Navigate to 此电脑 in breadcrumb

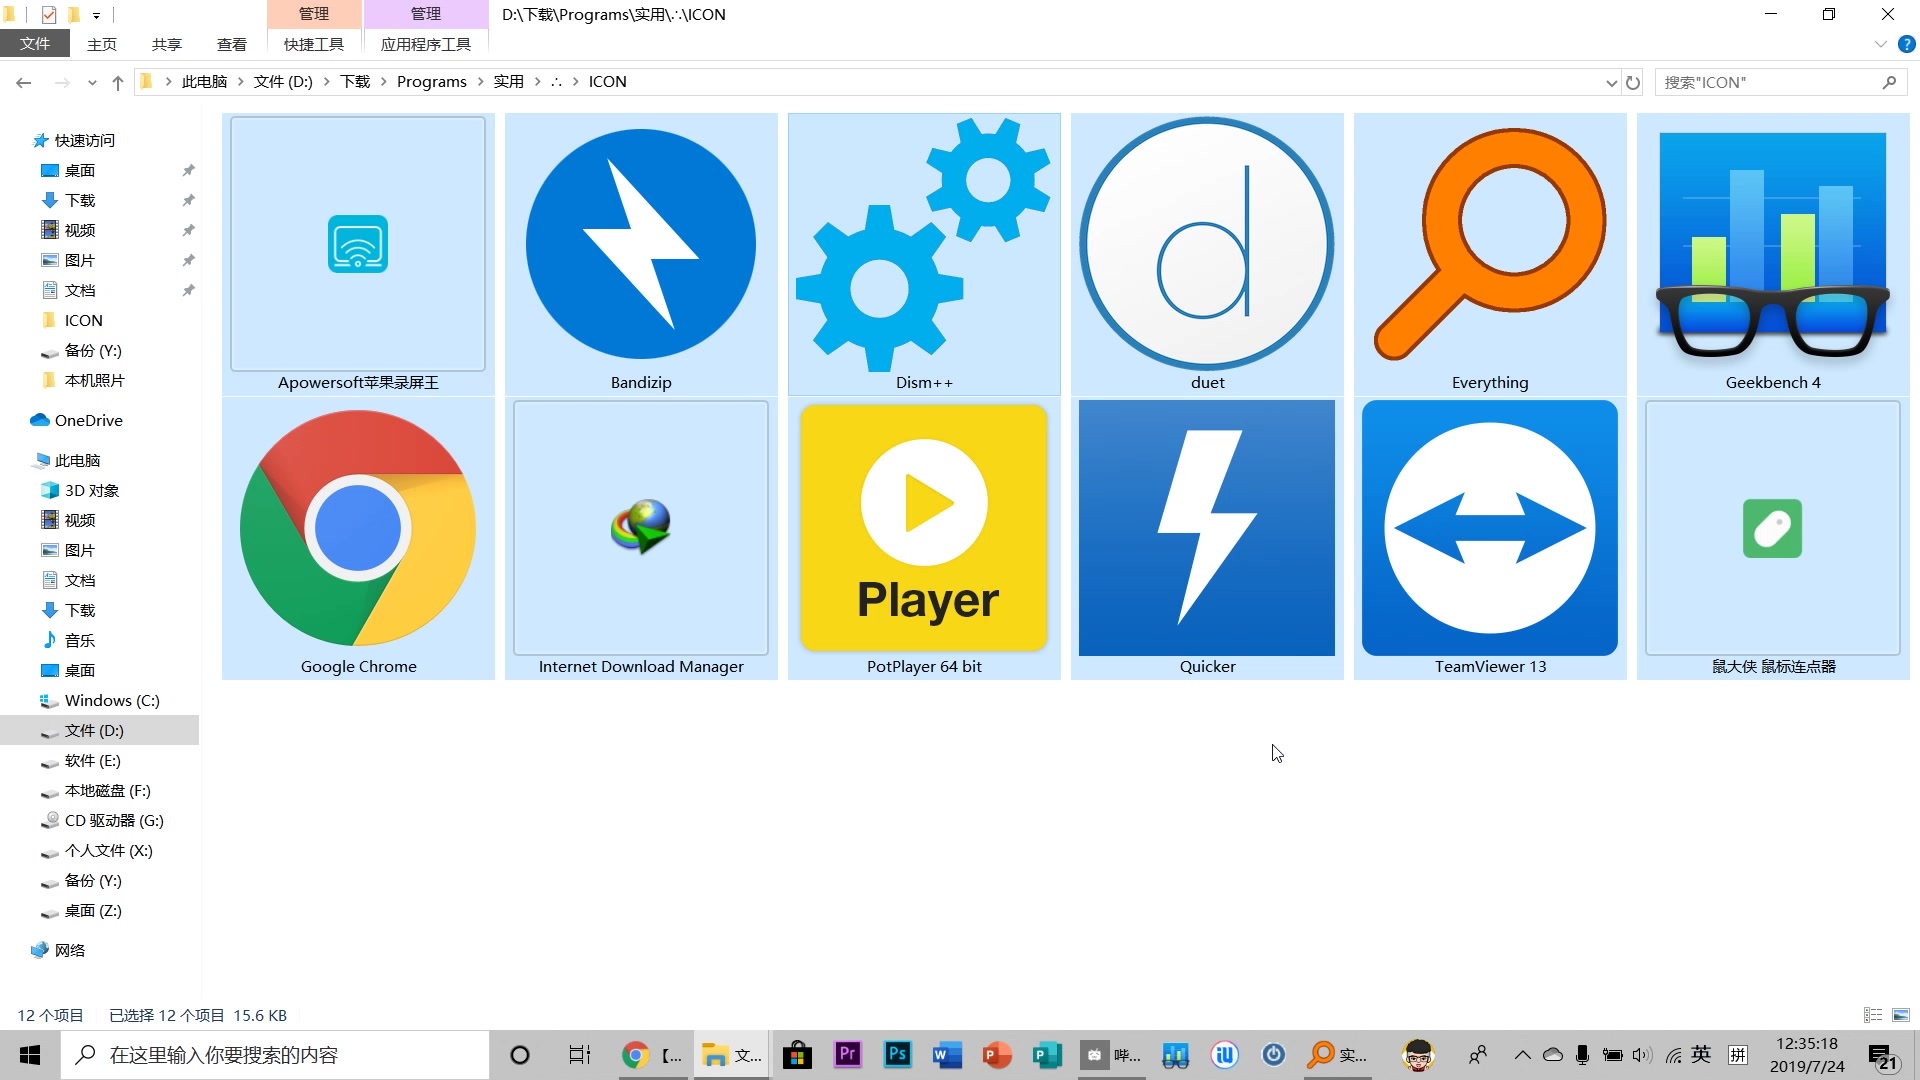(x=204, y=82)
